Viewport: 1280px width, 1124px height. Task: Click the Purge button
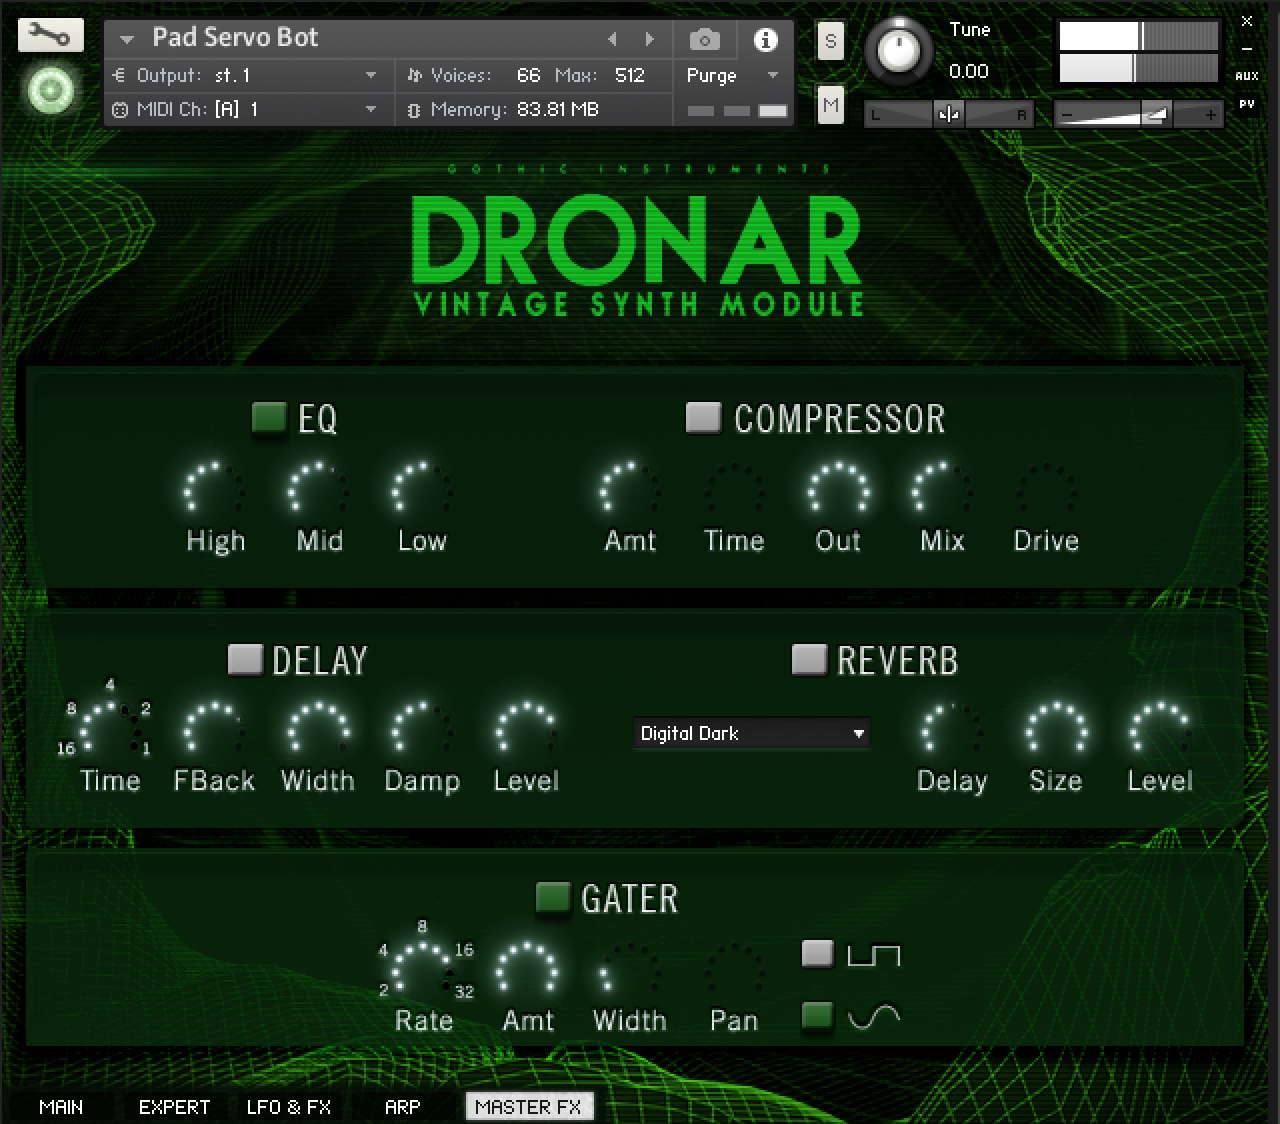711,75
